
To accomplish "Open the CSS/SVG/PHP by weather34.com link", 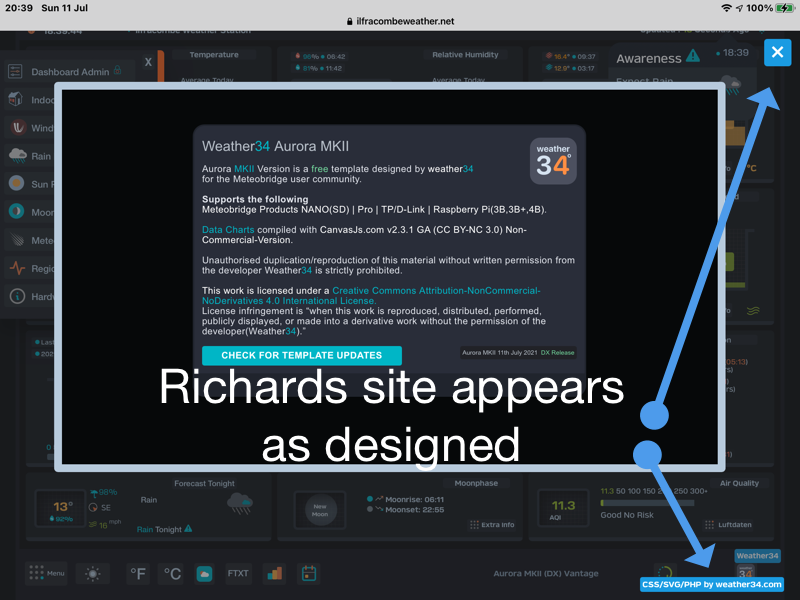I will 712,585.
